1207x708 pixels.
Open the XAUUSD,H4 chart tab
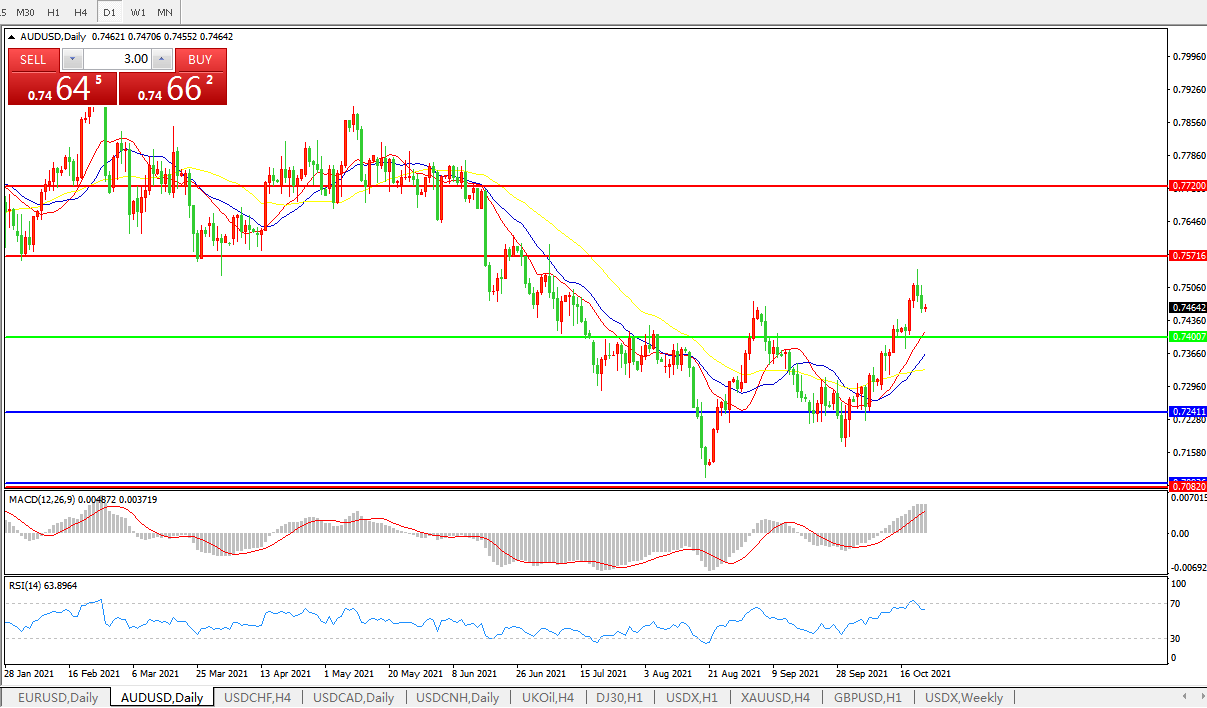[x=775, y=698]
